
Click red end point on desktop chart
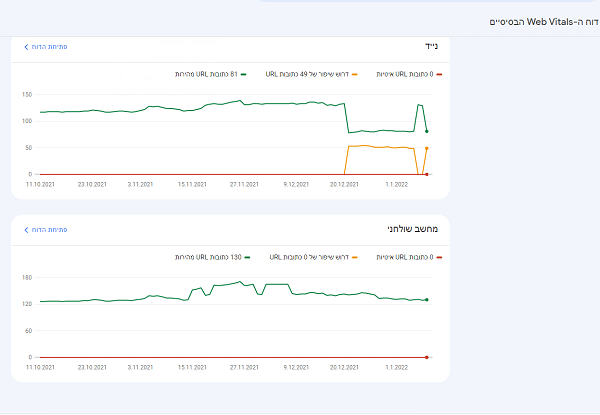coord(427,357)
